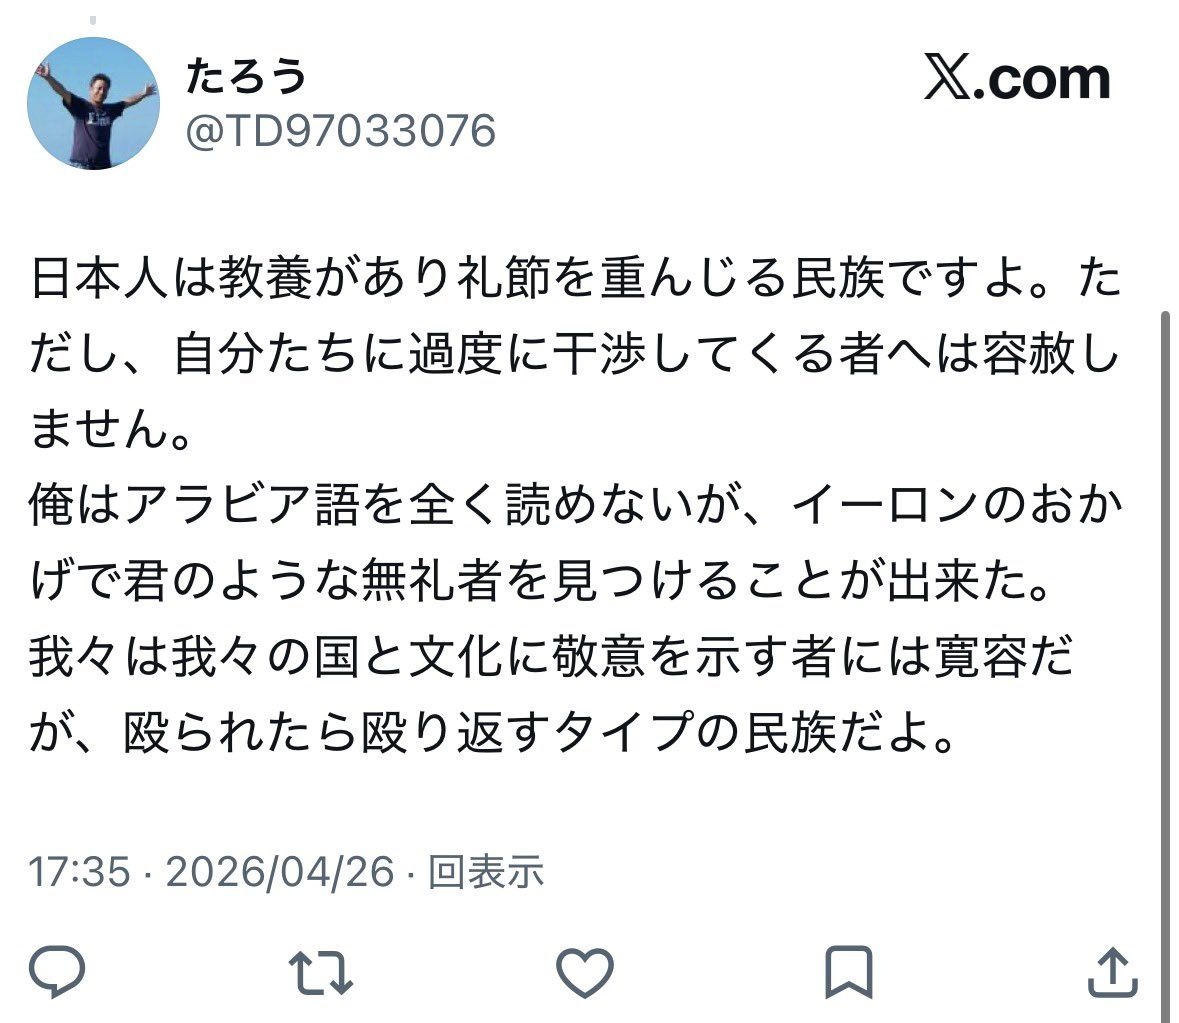Click the たろう display name
The width and height of the screenshot is (1179, 1023).
(x=246, y=76)
